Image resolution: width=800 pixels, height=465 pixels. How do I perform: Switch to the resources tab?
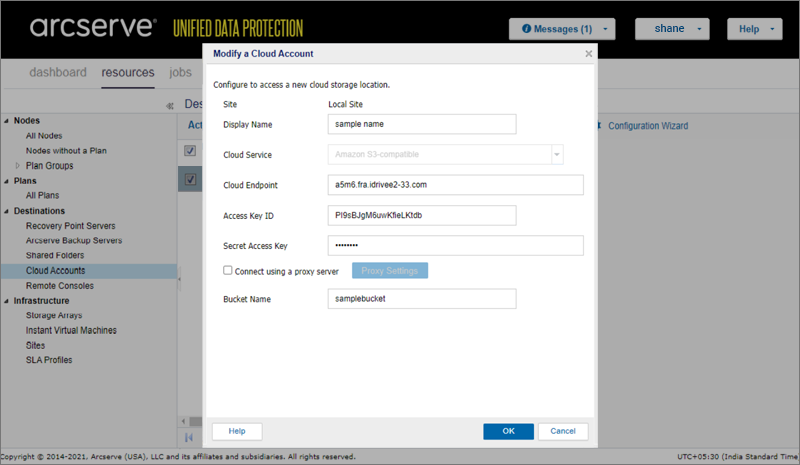coord(128,72)
